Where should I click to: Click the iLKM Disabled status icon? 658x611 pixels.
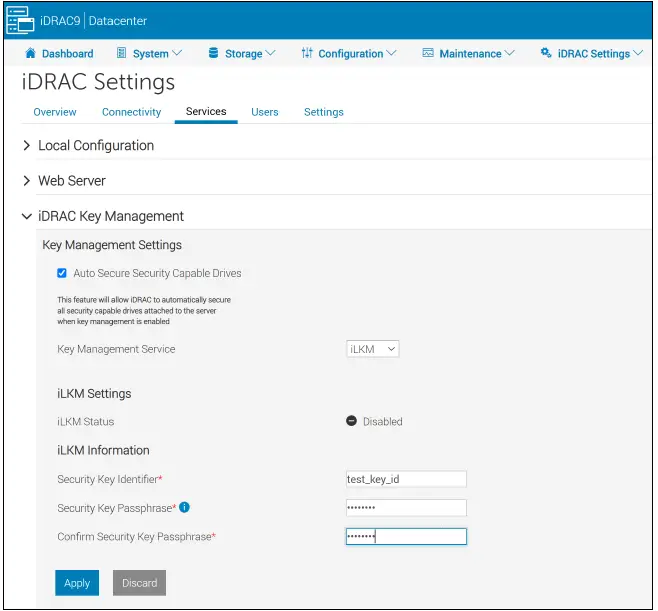351,421
